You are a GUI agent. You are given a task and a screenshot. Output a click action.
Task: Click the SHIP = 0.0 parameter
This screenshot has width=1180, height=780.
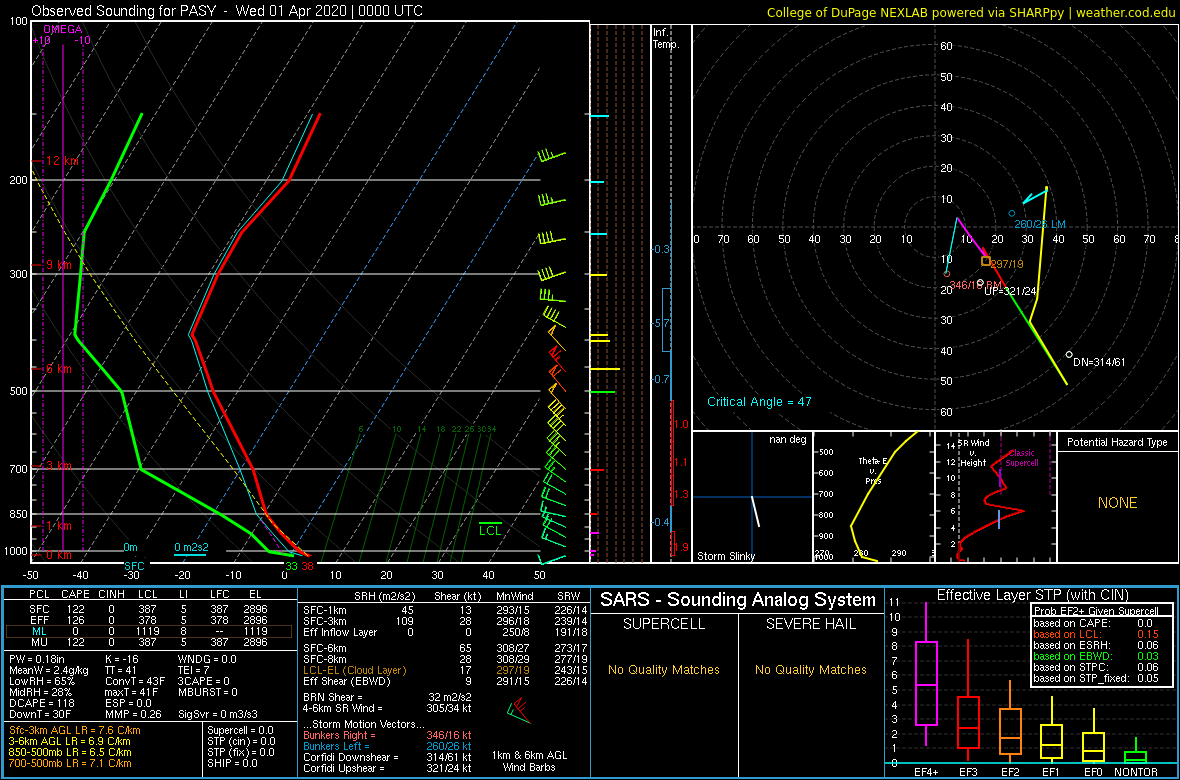pyautogui.click(x=233, y=763)
